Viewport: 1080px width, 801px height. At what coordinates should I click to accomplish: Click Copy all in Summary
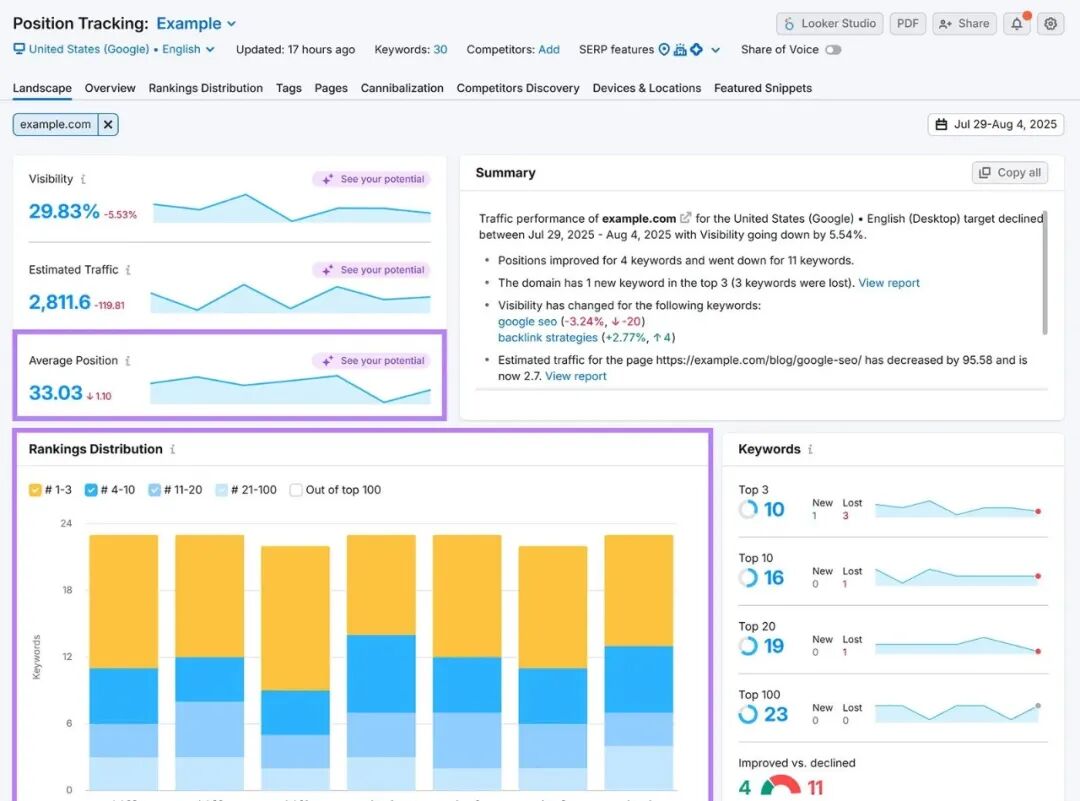point(1010,173)
